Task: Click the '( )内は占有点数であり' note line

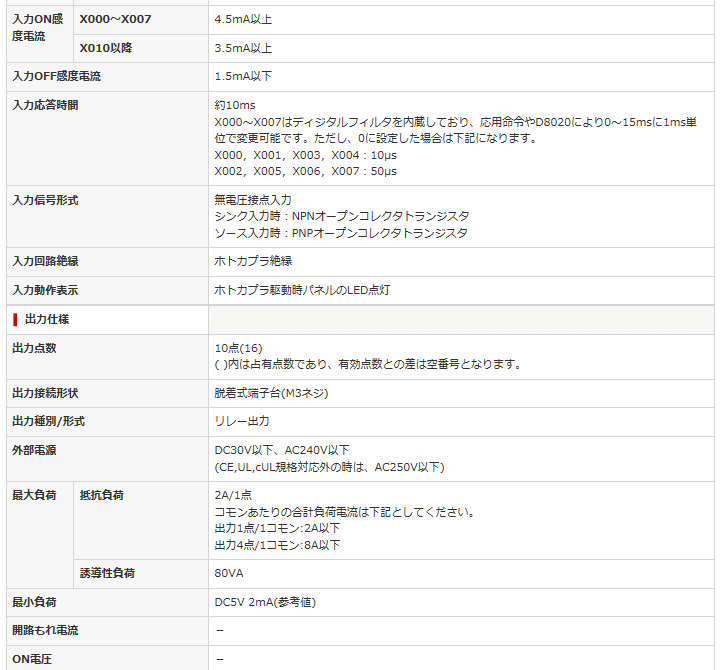Action: click(368, 365)
